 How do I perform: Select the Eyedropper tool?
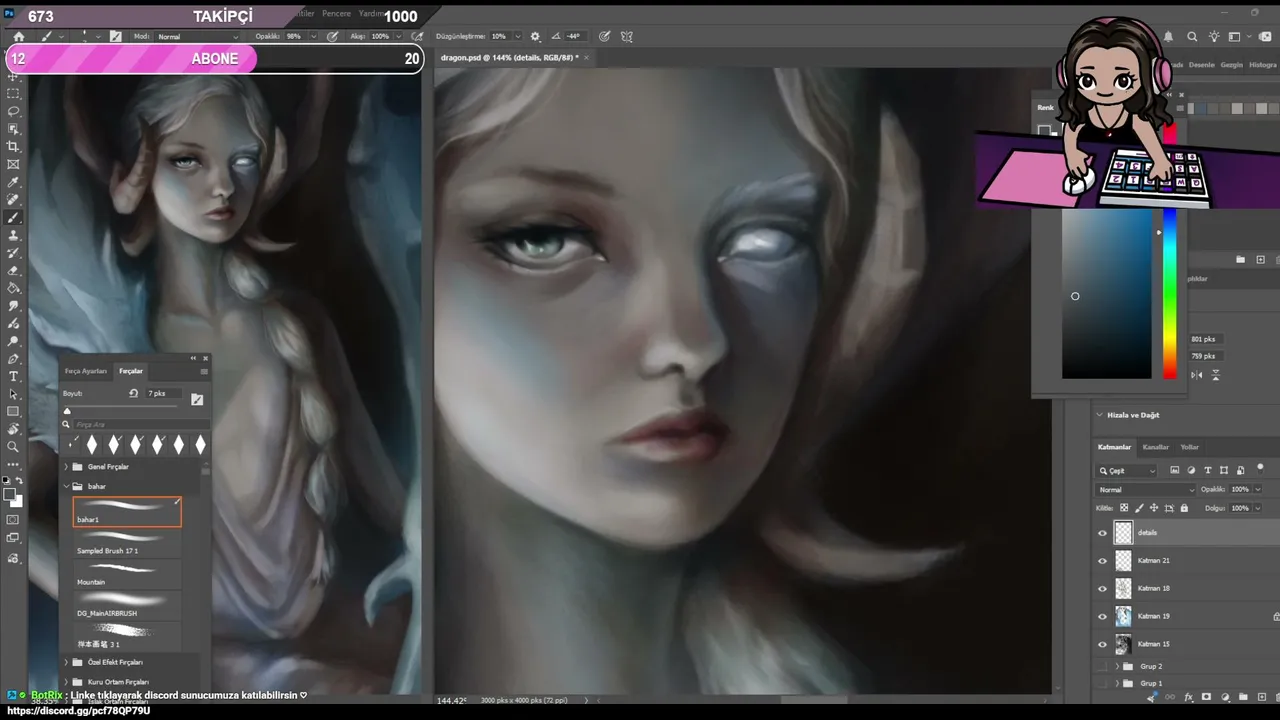(14, 183)
